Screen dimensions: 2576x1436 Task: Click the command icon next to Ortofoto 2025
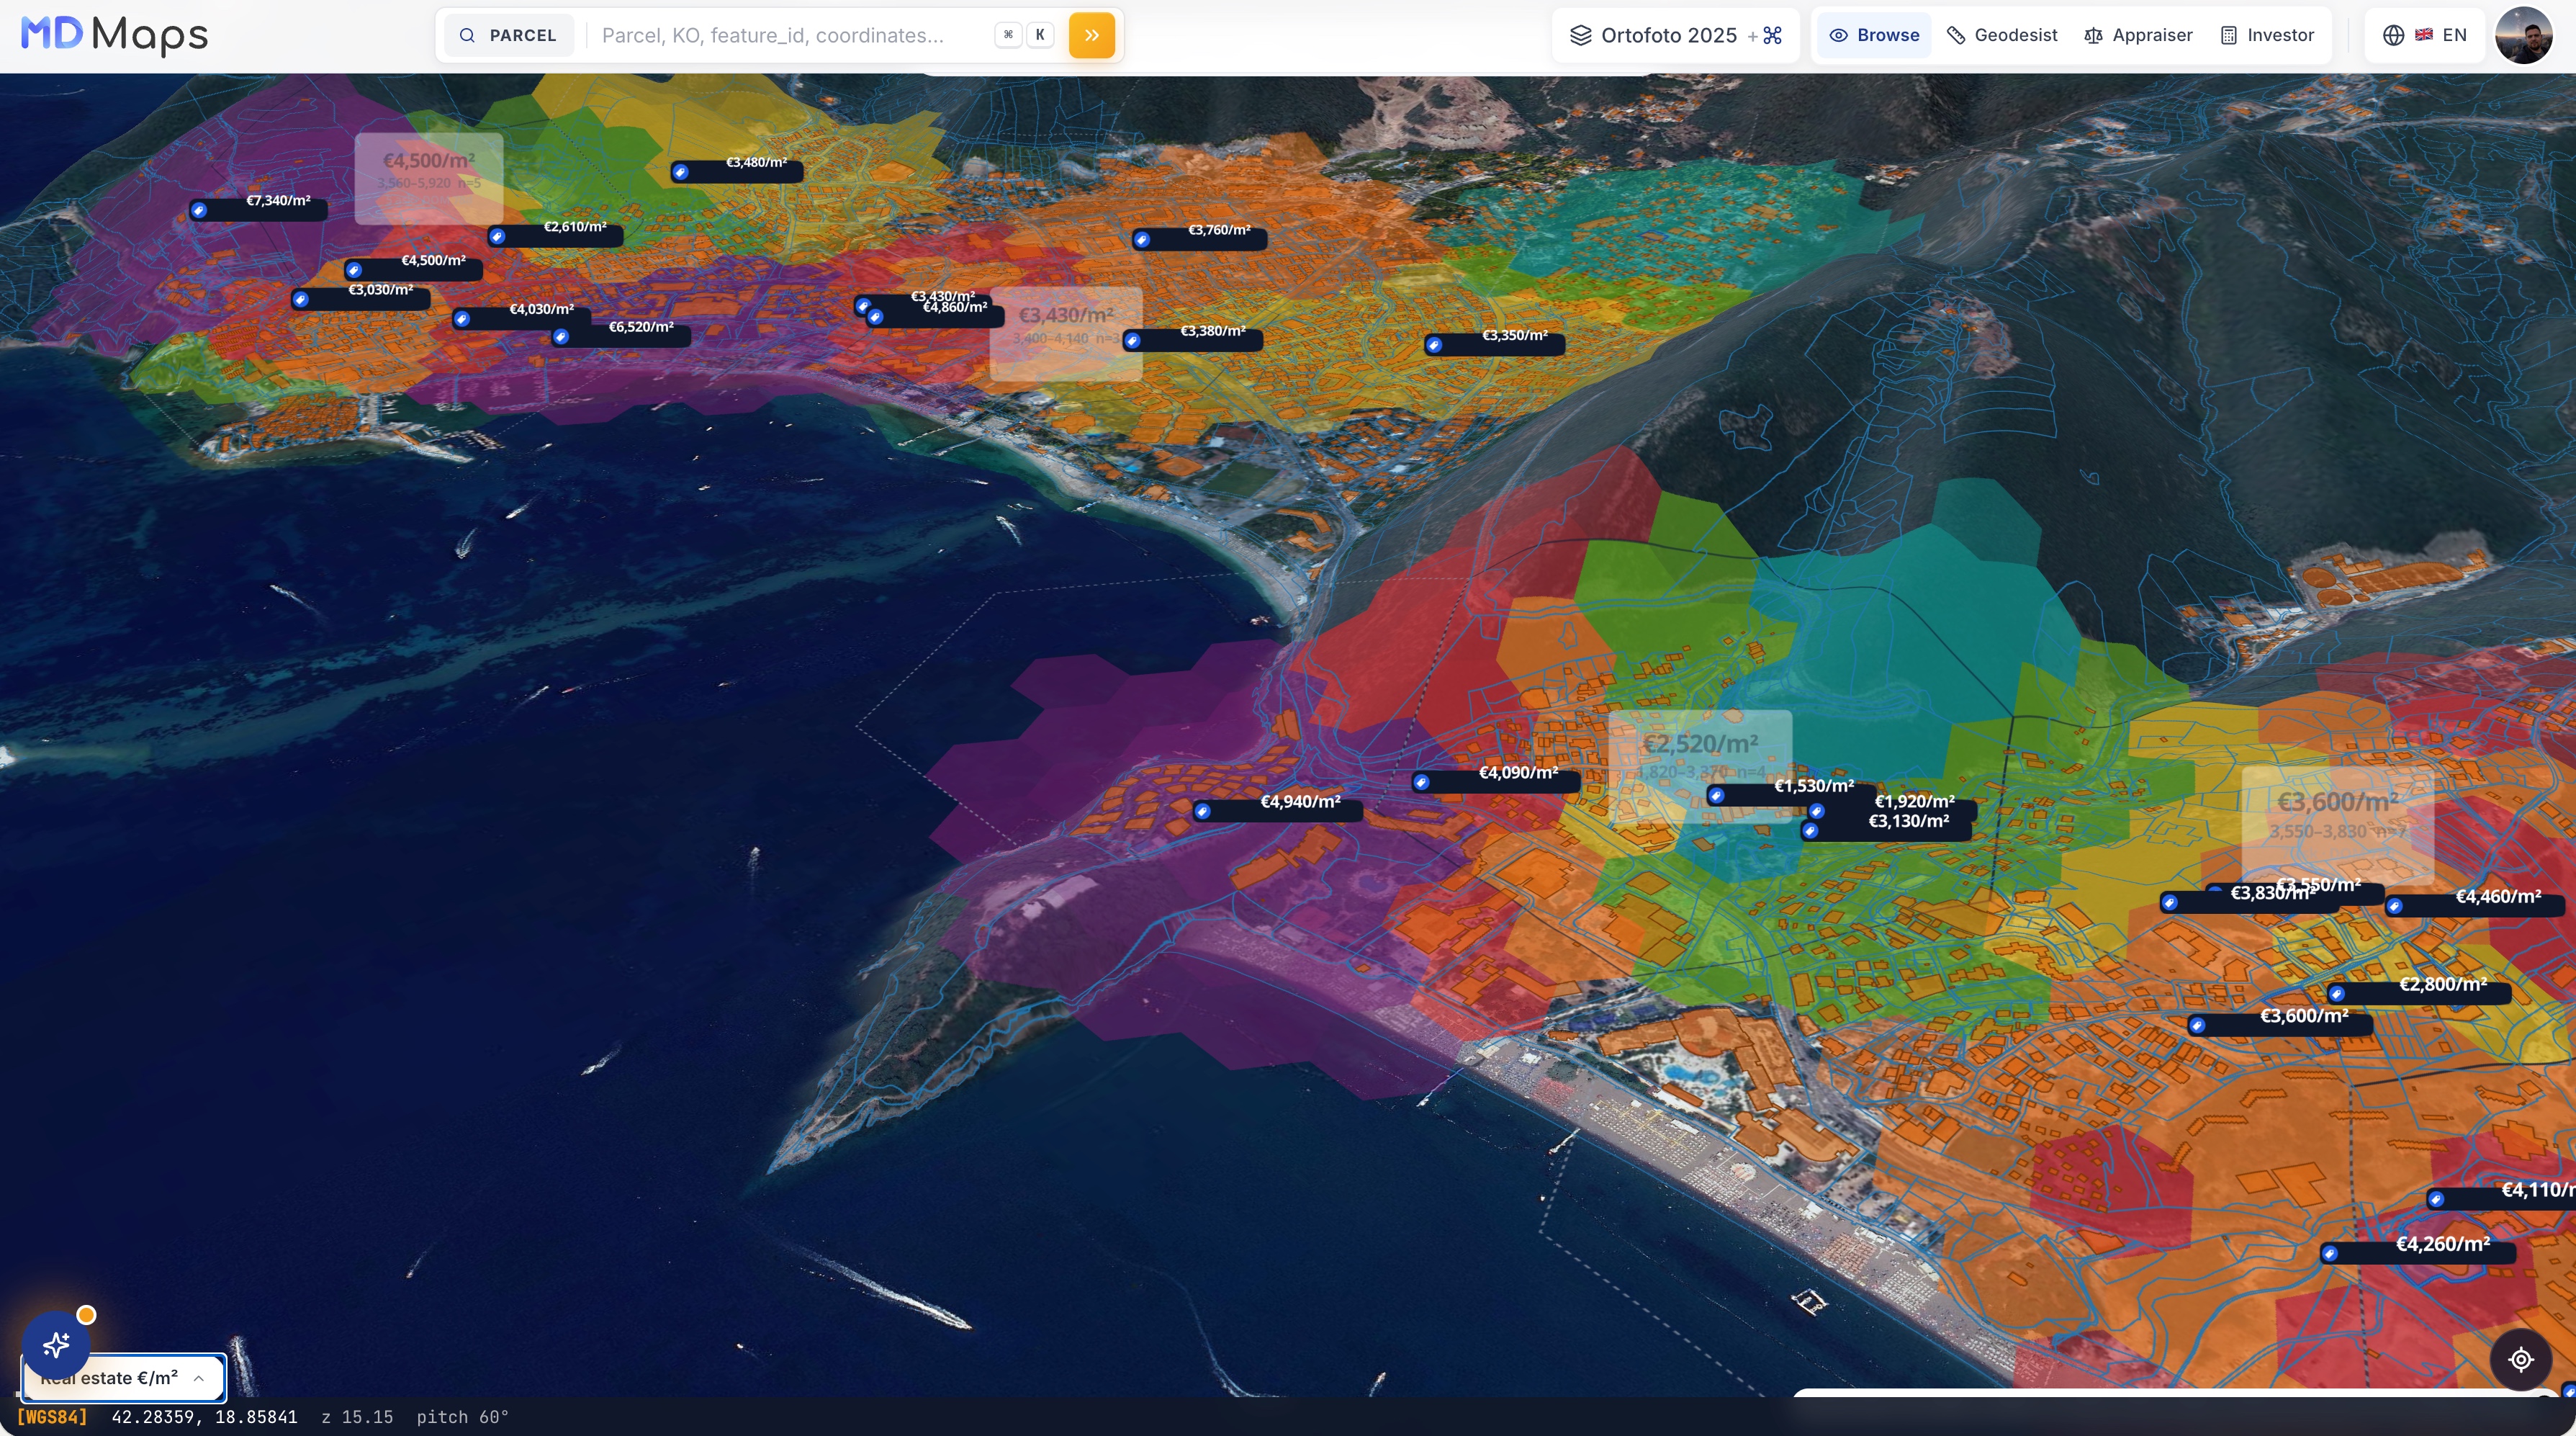[1773, 36]
